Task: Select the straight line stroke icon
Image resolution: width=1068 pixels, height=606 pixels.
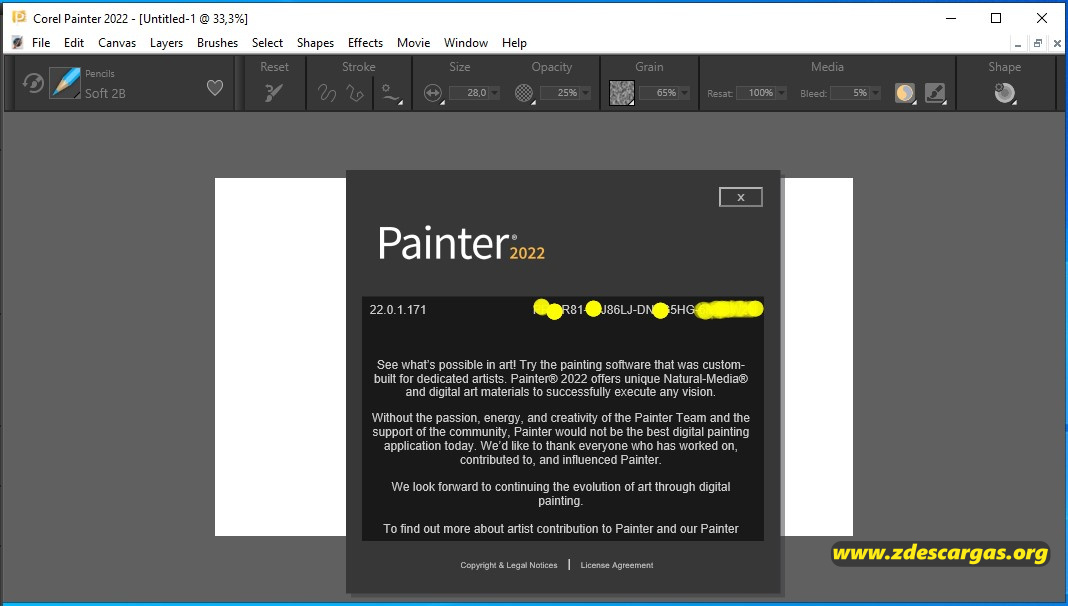Action: [x=355, y=93]
